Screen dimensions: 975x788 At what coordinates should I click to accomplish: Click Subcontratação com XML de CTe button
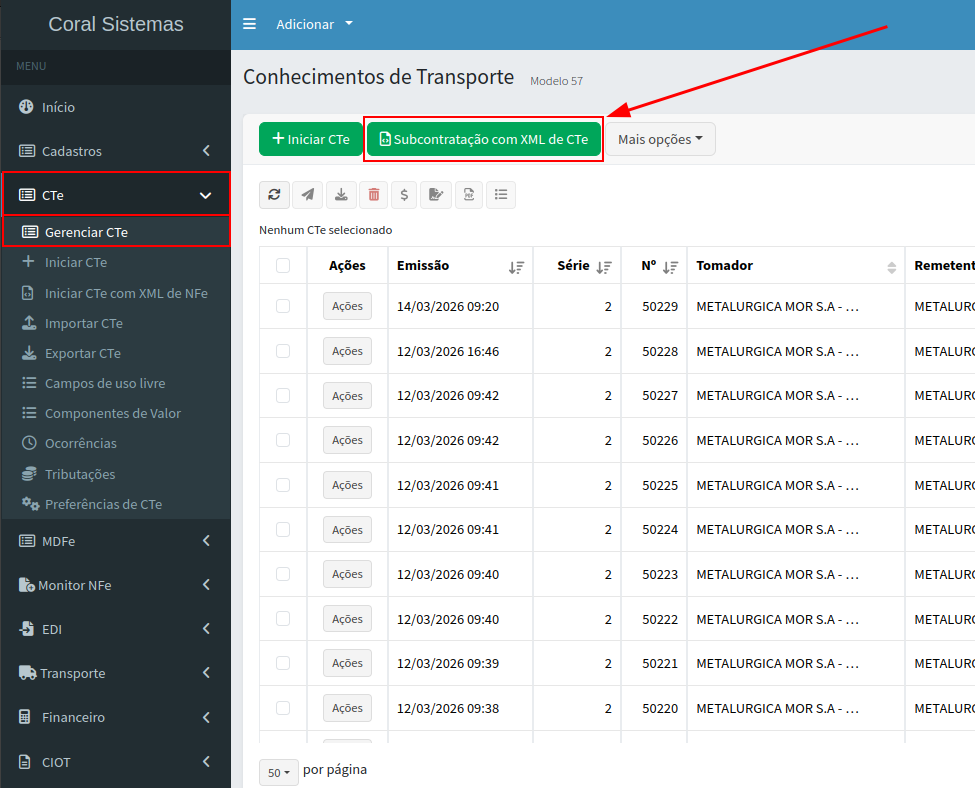484,139
